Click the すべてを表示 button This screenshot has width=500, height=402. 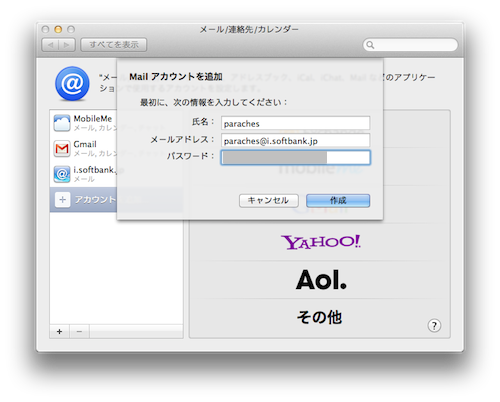coord(114,45)
